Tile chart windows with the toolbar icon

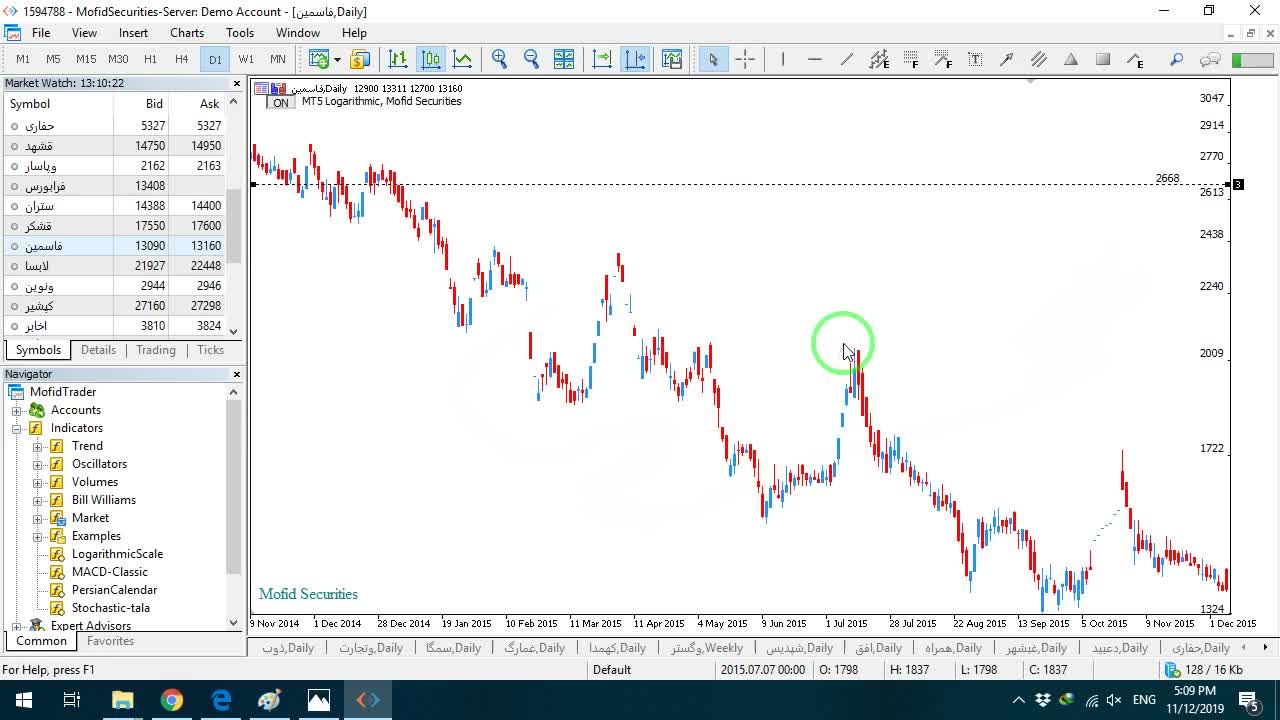564,59
